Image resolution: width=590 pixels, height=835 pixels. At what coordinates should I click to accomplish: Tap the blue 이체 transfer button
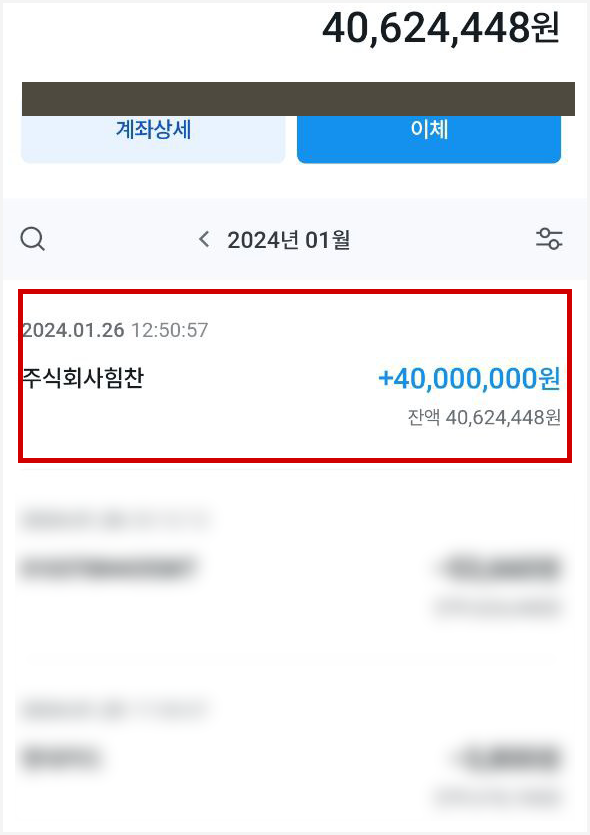(429, 137)
